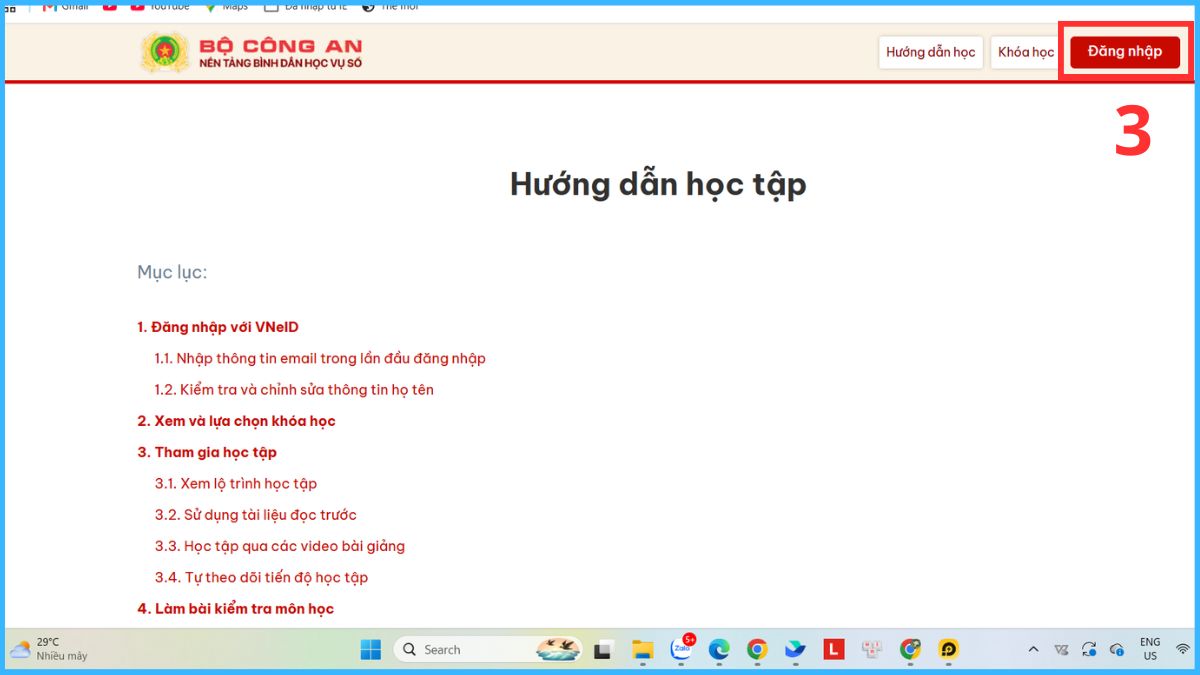Click the cloud status icon in the system tray

point(1117,649)
